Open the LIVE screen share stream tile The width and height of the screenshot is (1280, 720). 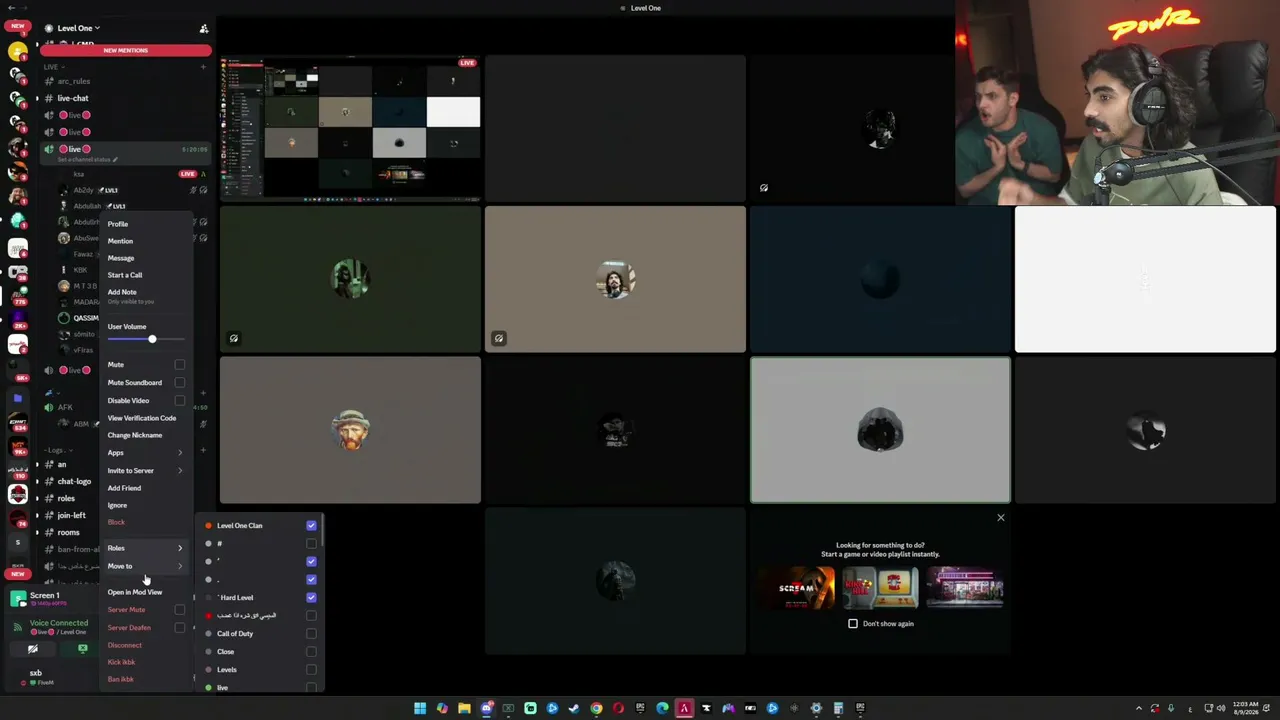(350, 128)
